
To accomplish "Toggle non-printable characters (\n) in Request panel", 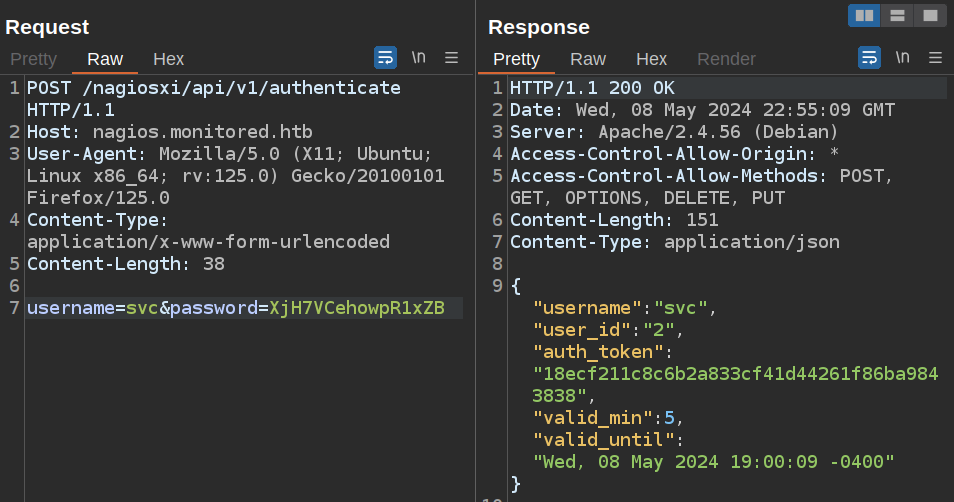I will click(418, 58).
